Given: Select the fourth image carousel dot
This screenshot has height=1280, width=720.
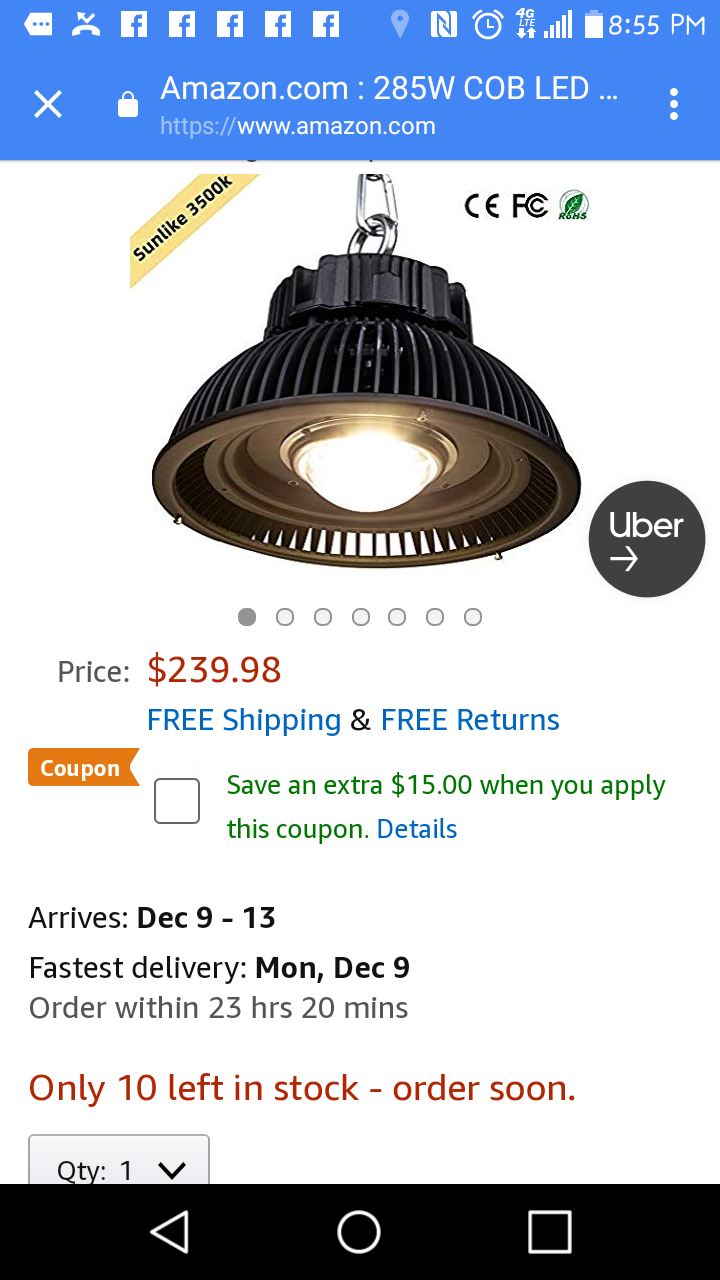Looking at the screenshot, I should (x=361, y=617).
